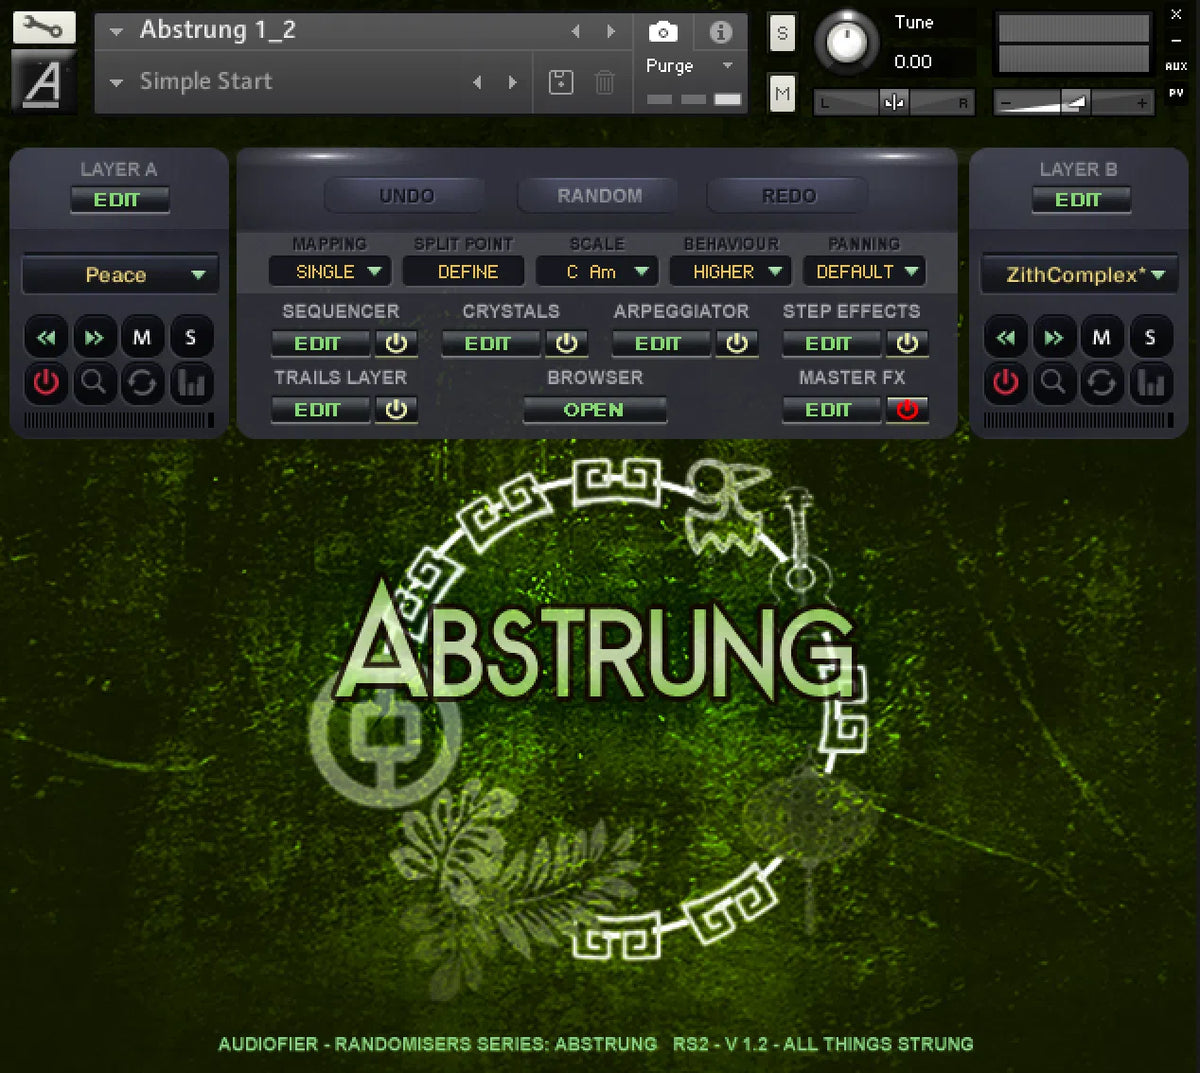1200x1073 pixels.
Task: Expand the Behaviour HIGHER dropdown
Action: tap(730, 271)
